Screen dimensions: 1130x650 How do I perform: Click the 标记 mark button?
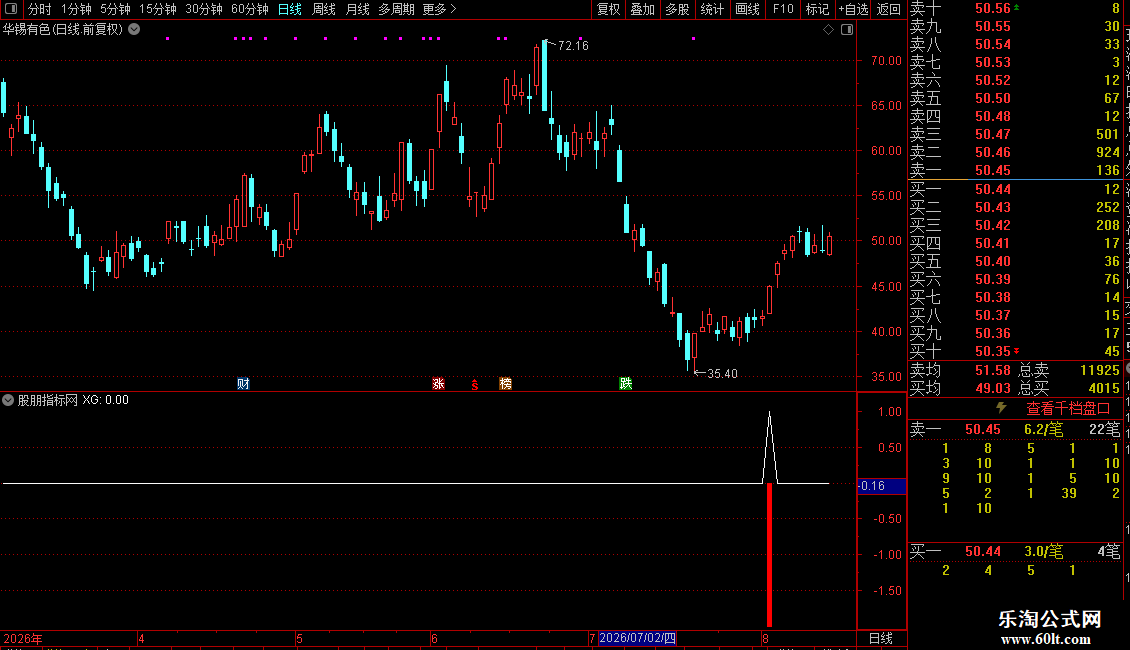[x=817, y=9]
